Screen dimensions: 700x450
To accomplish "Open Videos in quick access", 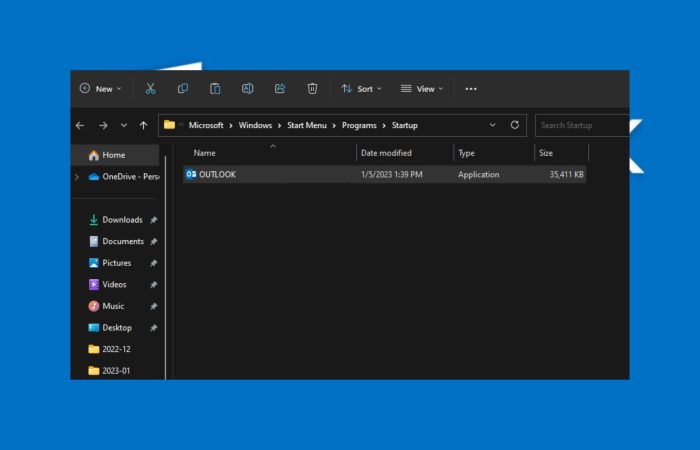I will tap(114, 284).
